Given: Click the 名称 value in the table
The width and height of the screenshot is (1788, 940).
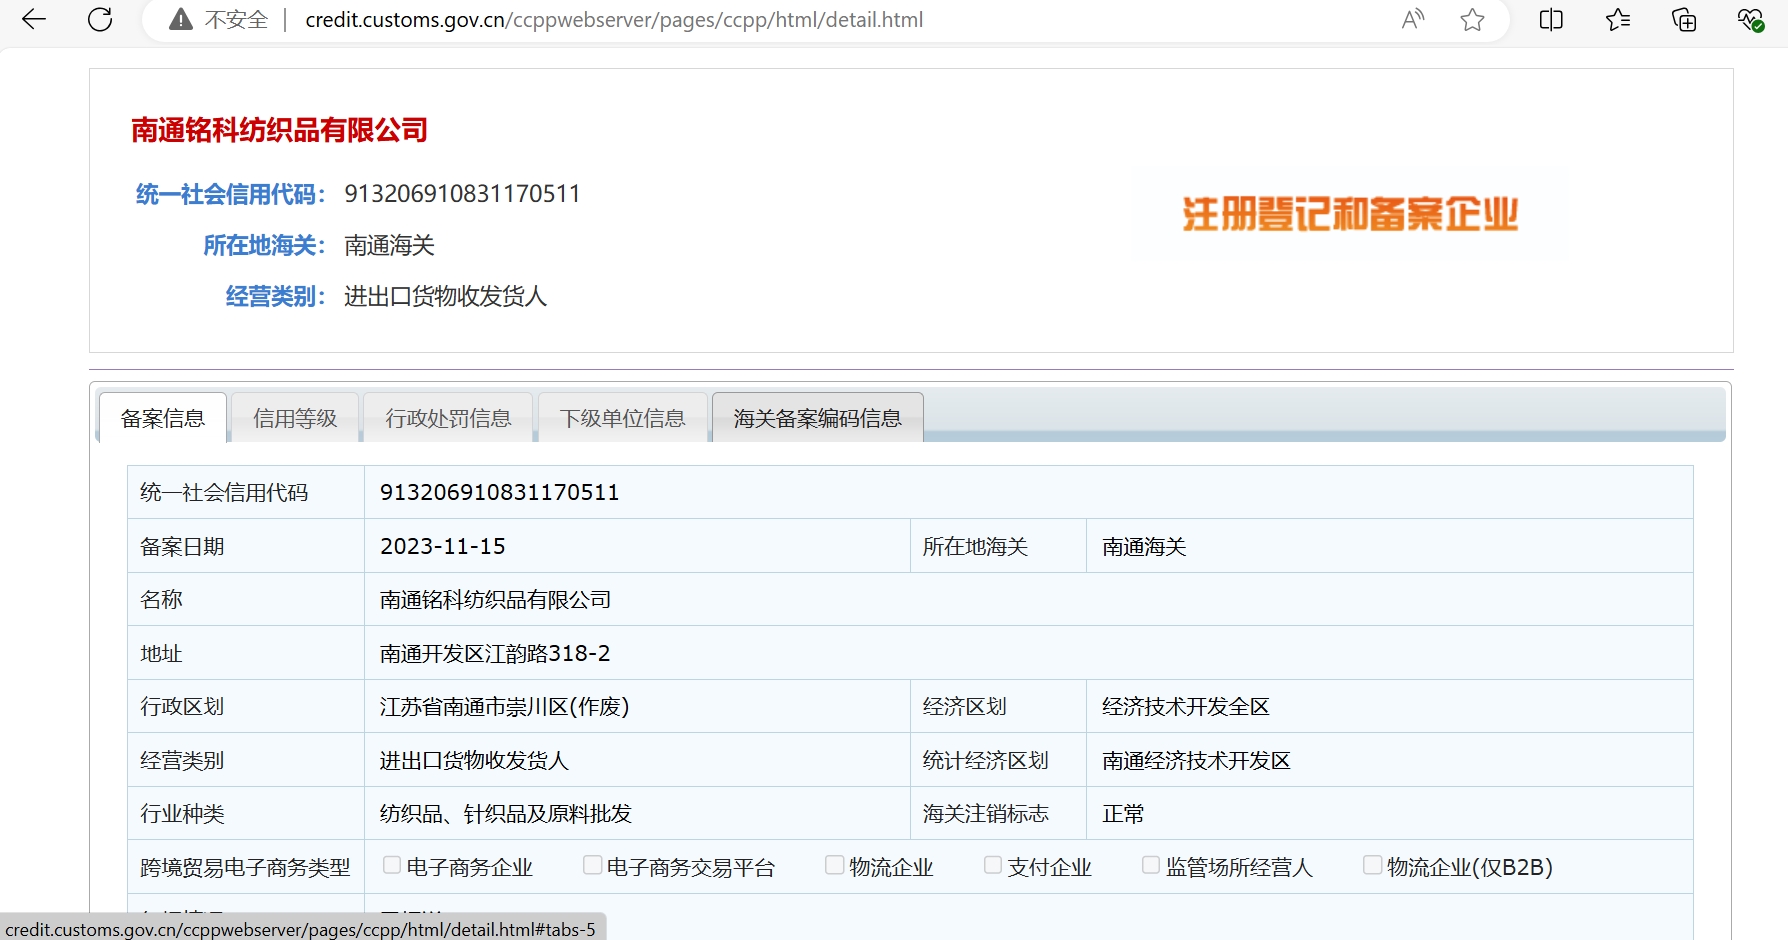Looking at the screenshot, I should [x=496, y=600].
